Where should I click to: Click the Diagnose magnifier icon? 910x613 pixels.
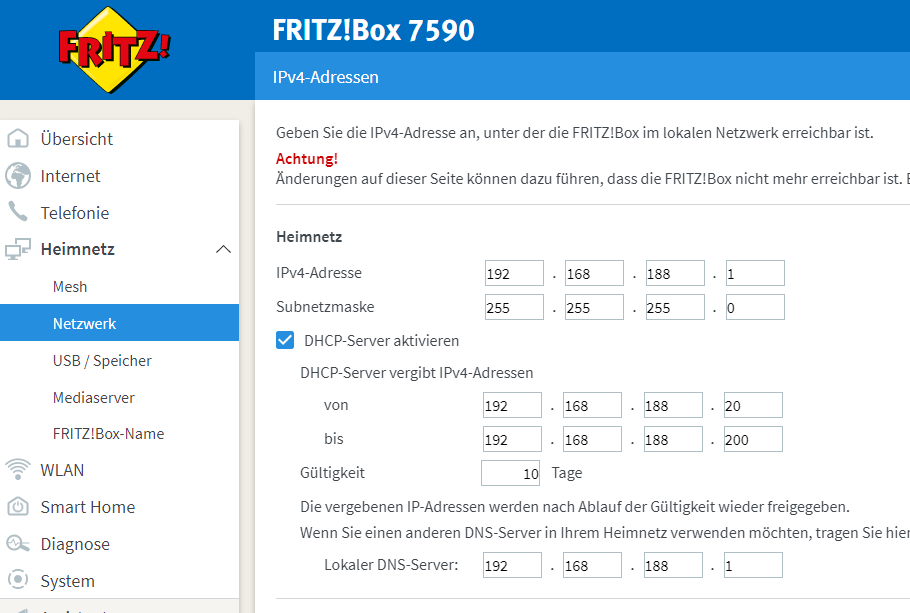click(x=18, y=544)
